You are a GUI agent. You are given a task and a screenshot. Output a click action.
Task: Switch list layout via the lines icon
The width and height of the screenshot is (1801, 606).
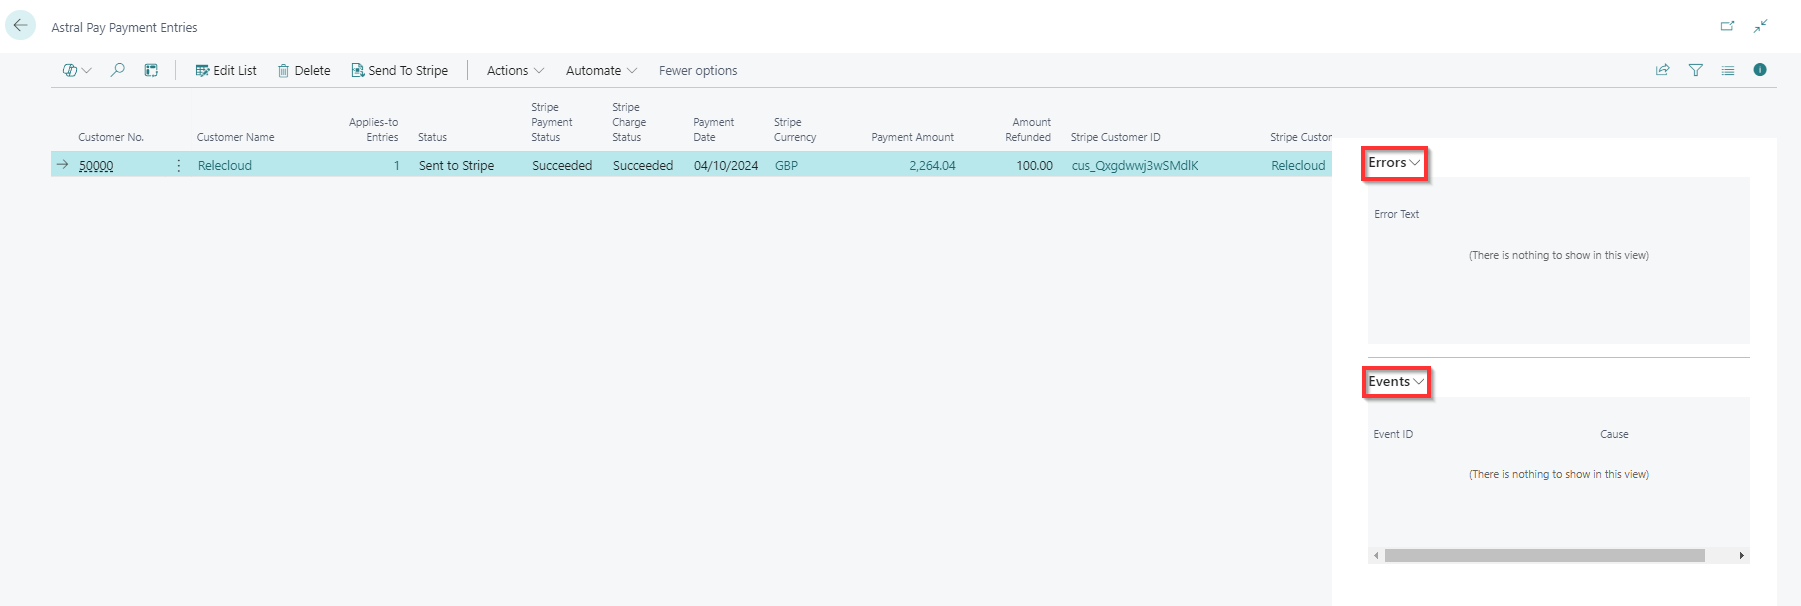(x=1728, y=70)
